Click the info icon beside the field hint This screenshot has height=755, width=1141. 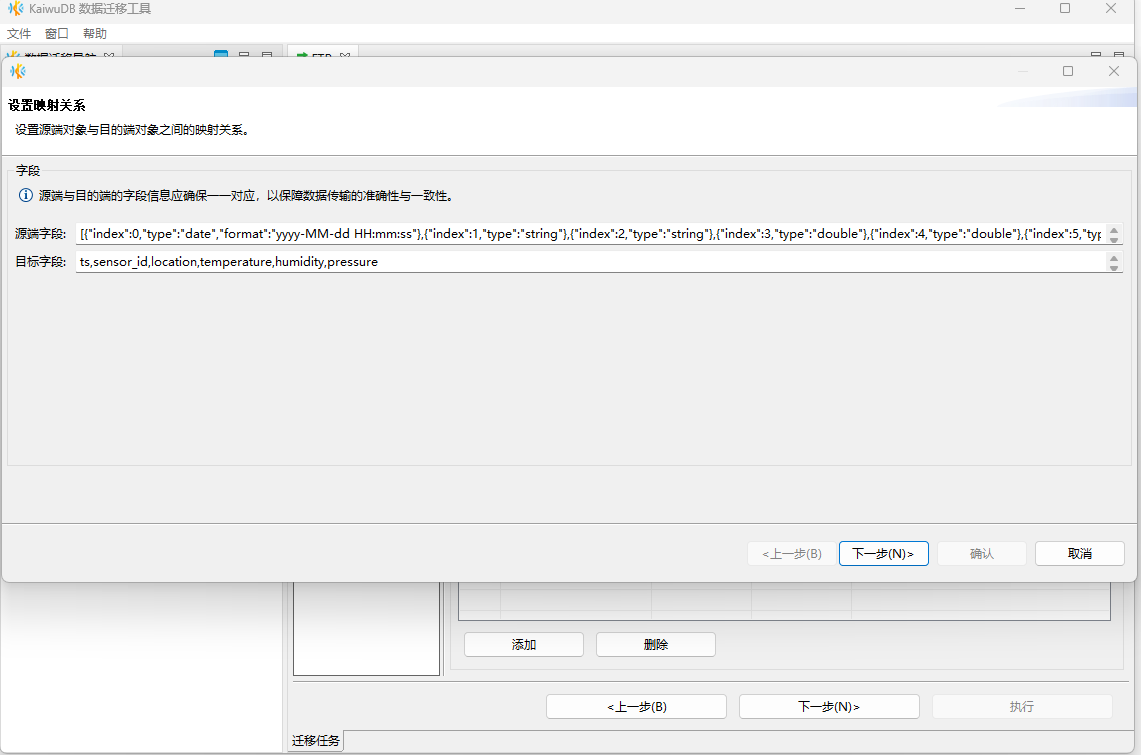tap(26, 196)
